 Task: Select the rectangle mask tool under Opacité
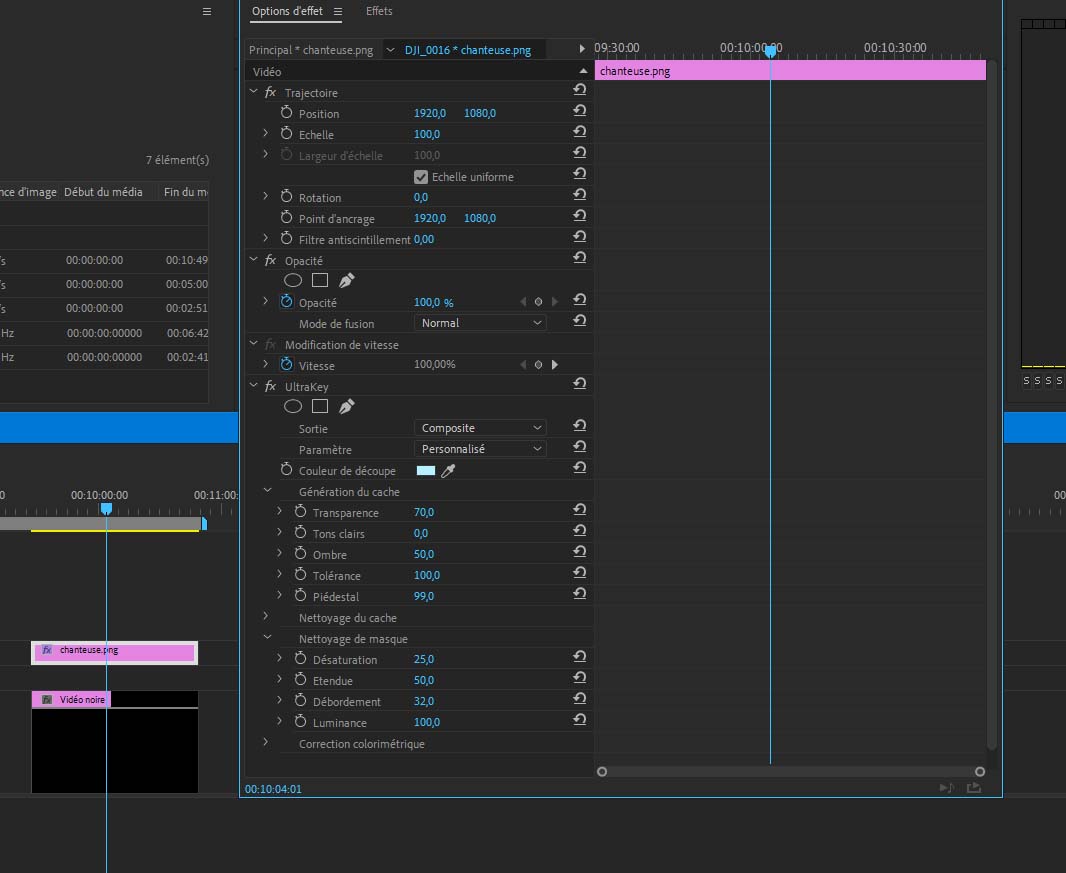(320, 280)
